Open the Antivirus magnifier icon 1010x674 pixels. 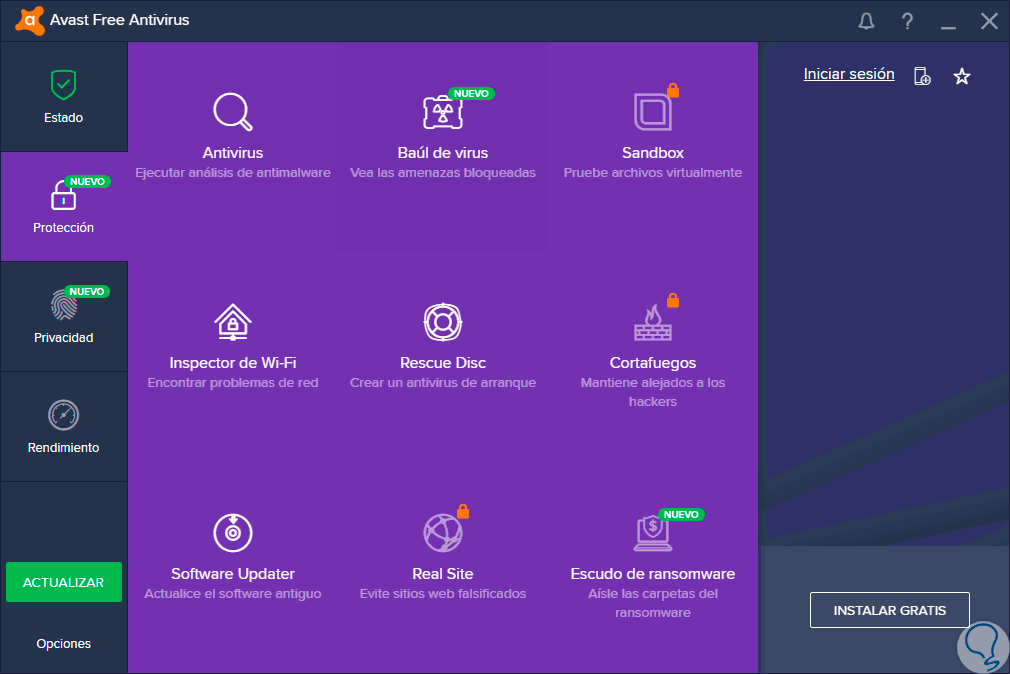tap(233, 112)
